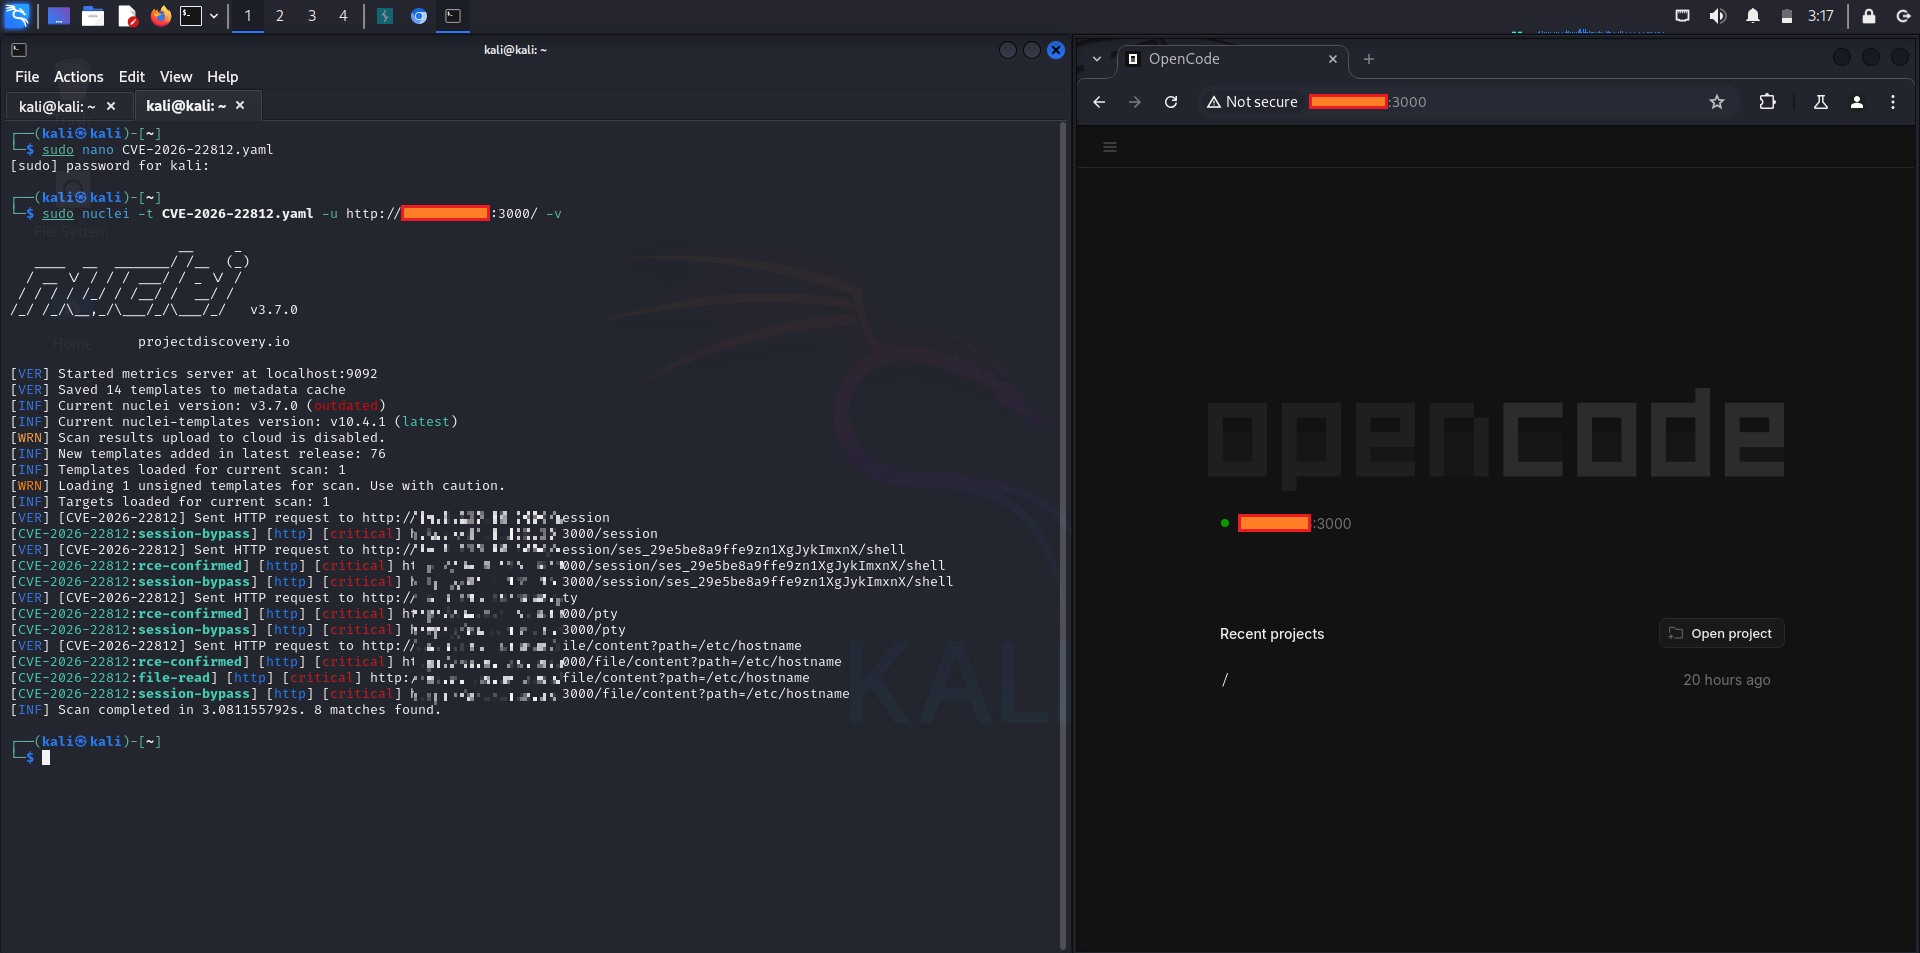Expand the terminal launcher dropdown in the taskbar

tap(213, 16)
